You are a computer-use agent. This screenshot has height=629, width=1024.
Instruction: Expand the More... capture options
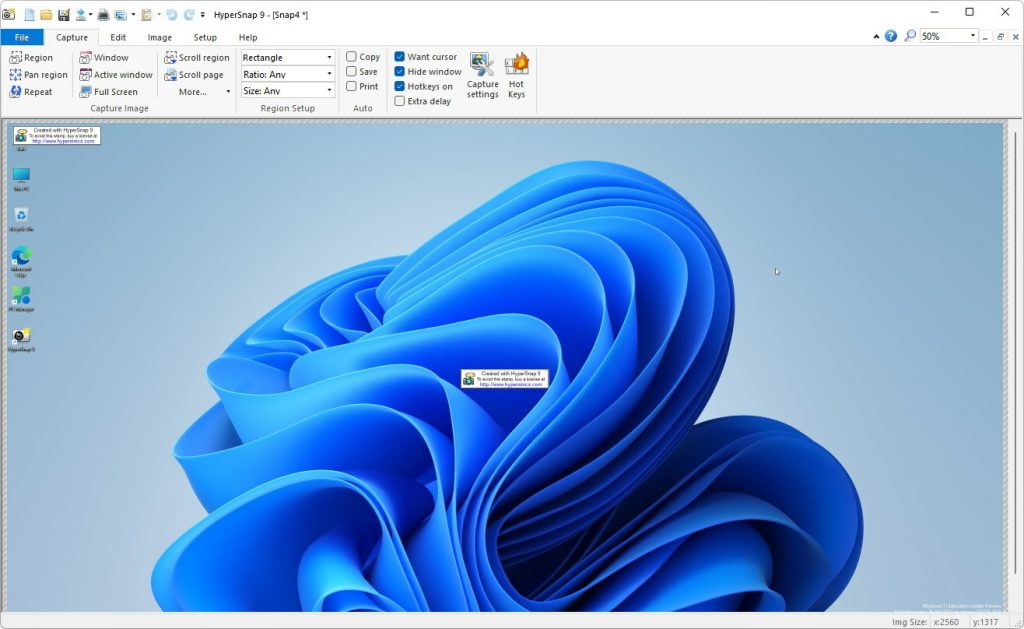click(x=204, y=91)
